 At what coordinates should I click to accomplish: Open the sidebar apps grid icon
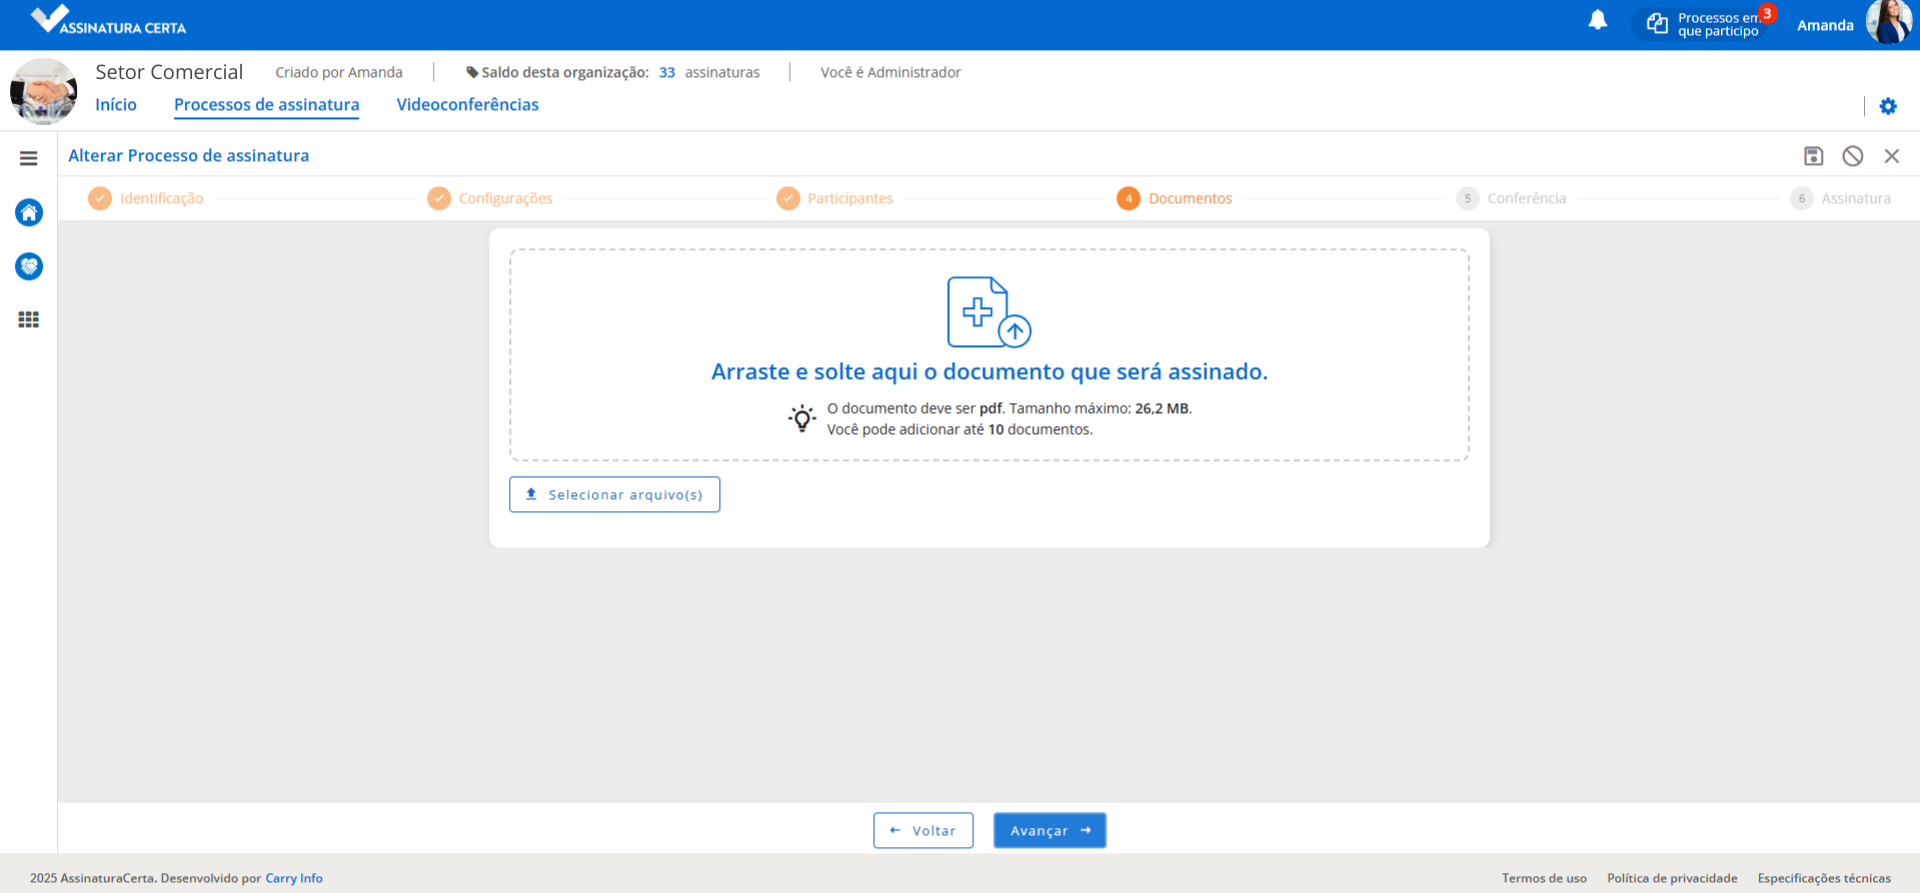pos(29,320)
